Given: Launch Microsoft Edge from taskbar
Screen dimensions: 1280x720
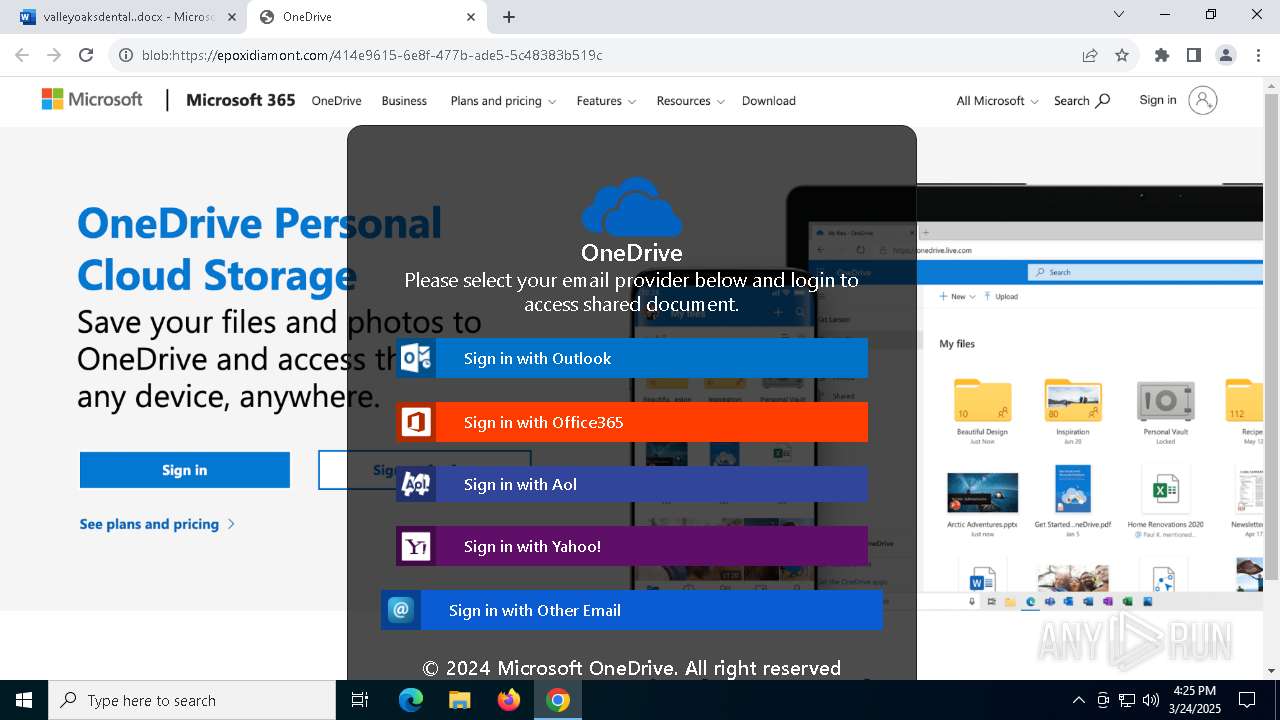Looking at the screenshot, I should tap(411, 700).
